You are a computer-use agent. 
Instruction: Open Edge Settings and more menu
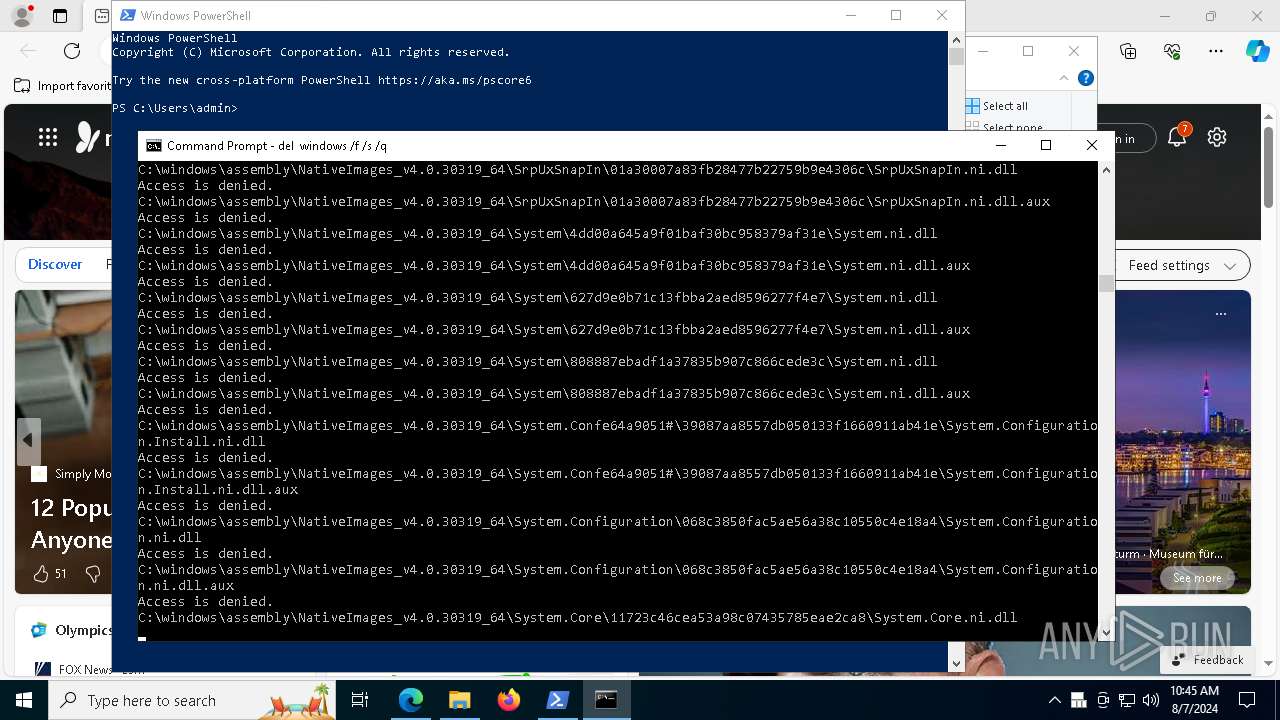click(x=1216, y=51)
